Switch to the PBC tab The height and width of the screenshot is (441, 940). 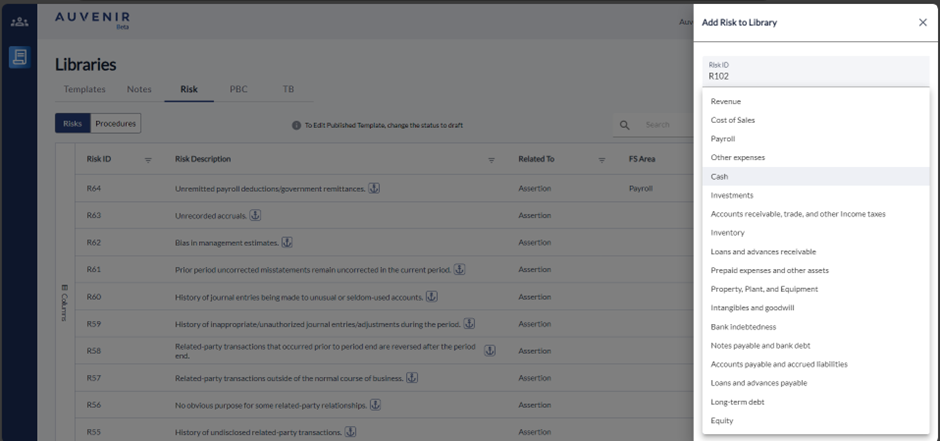click(x=238, y=89)
